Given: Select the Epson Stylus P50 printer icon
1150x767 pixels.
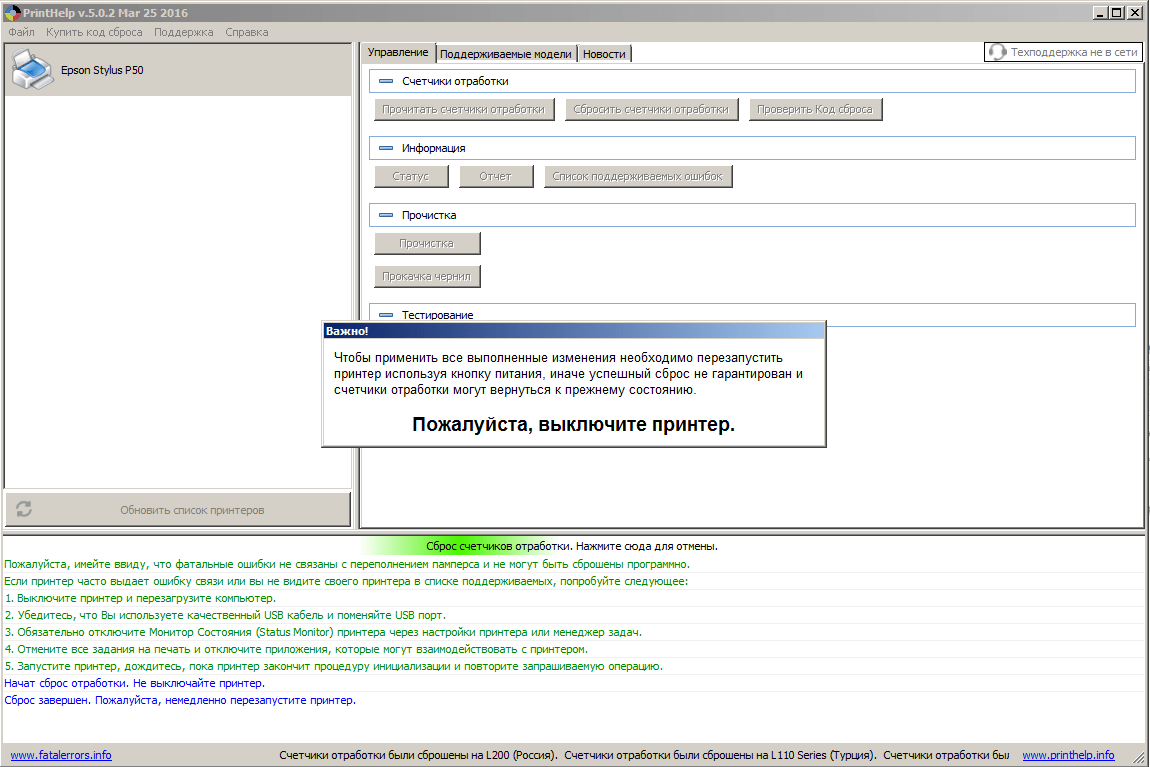Looking at the screenshot, I should click(x=32, y=70).
